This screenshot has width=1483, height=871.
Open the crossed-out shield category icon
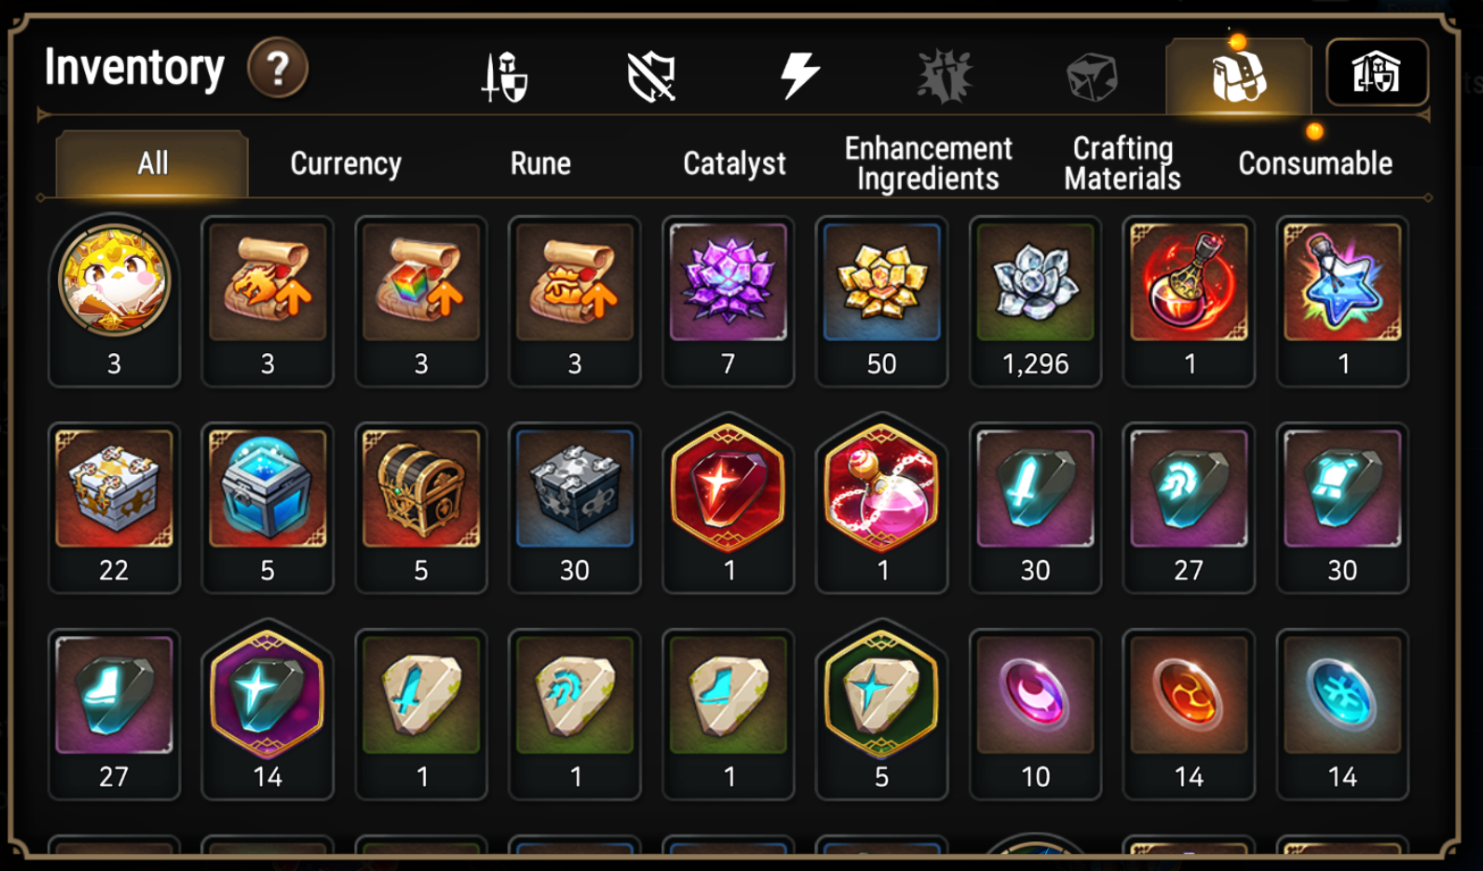[651, 77]
